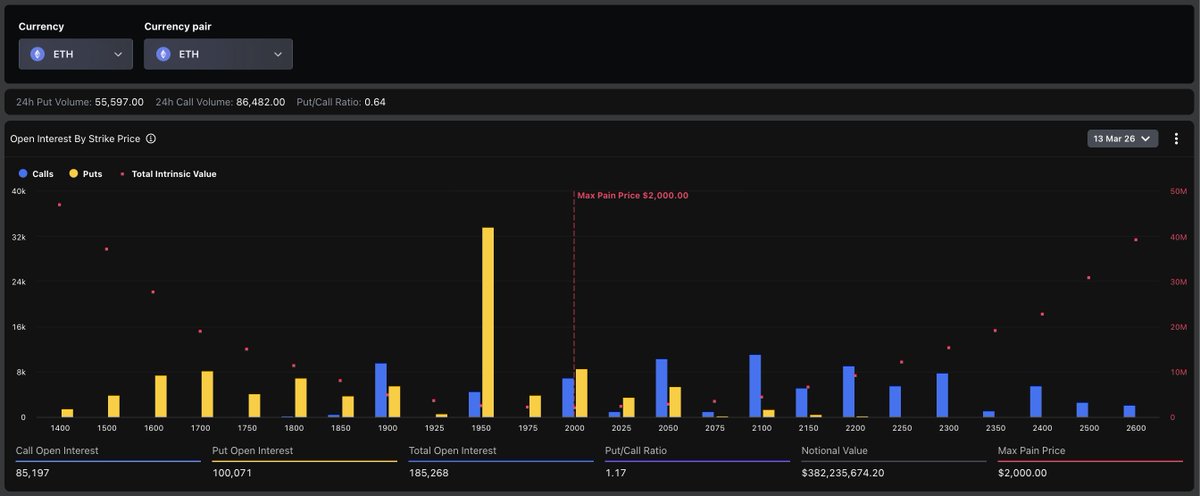Click the info icon beside Open Interest title

click(x=151, y=139)
